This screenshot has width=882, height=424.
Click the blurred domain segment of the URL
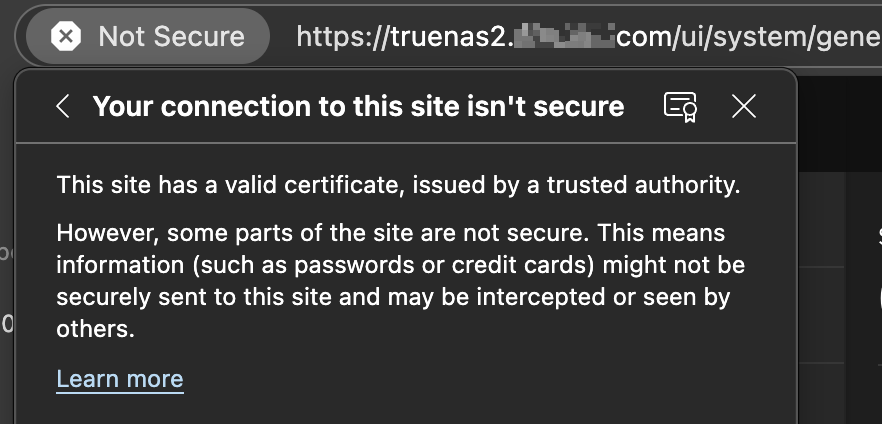565,37
